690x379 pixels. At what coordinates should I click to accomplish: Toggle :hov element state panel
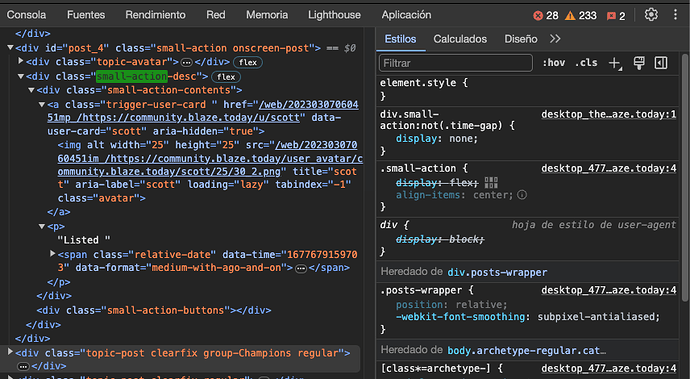point(554,63)
